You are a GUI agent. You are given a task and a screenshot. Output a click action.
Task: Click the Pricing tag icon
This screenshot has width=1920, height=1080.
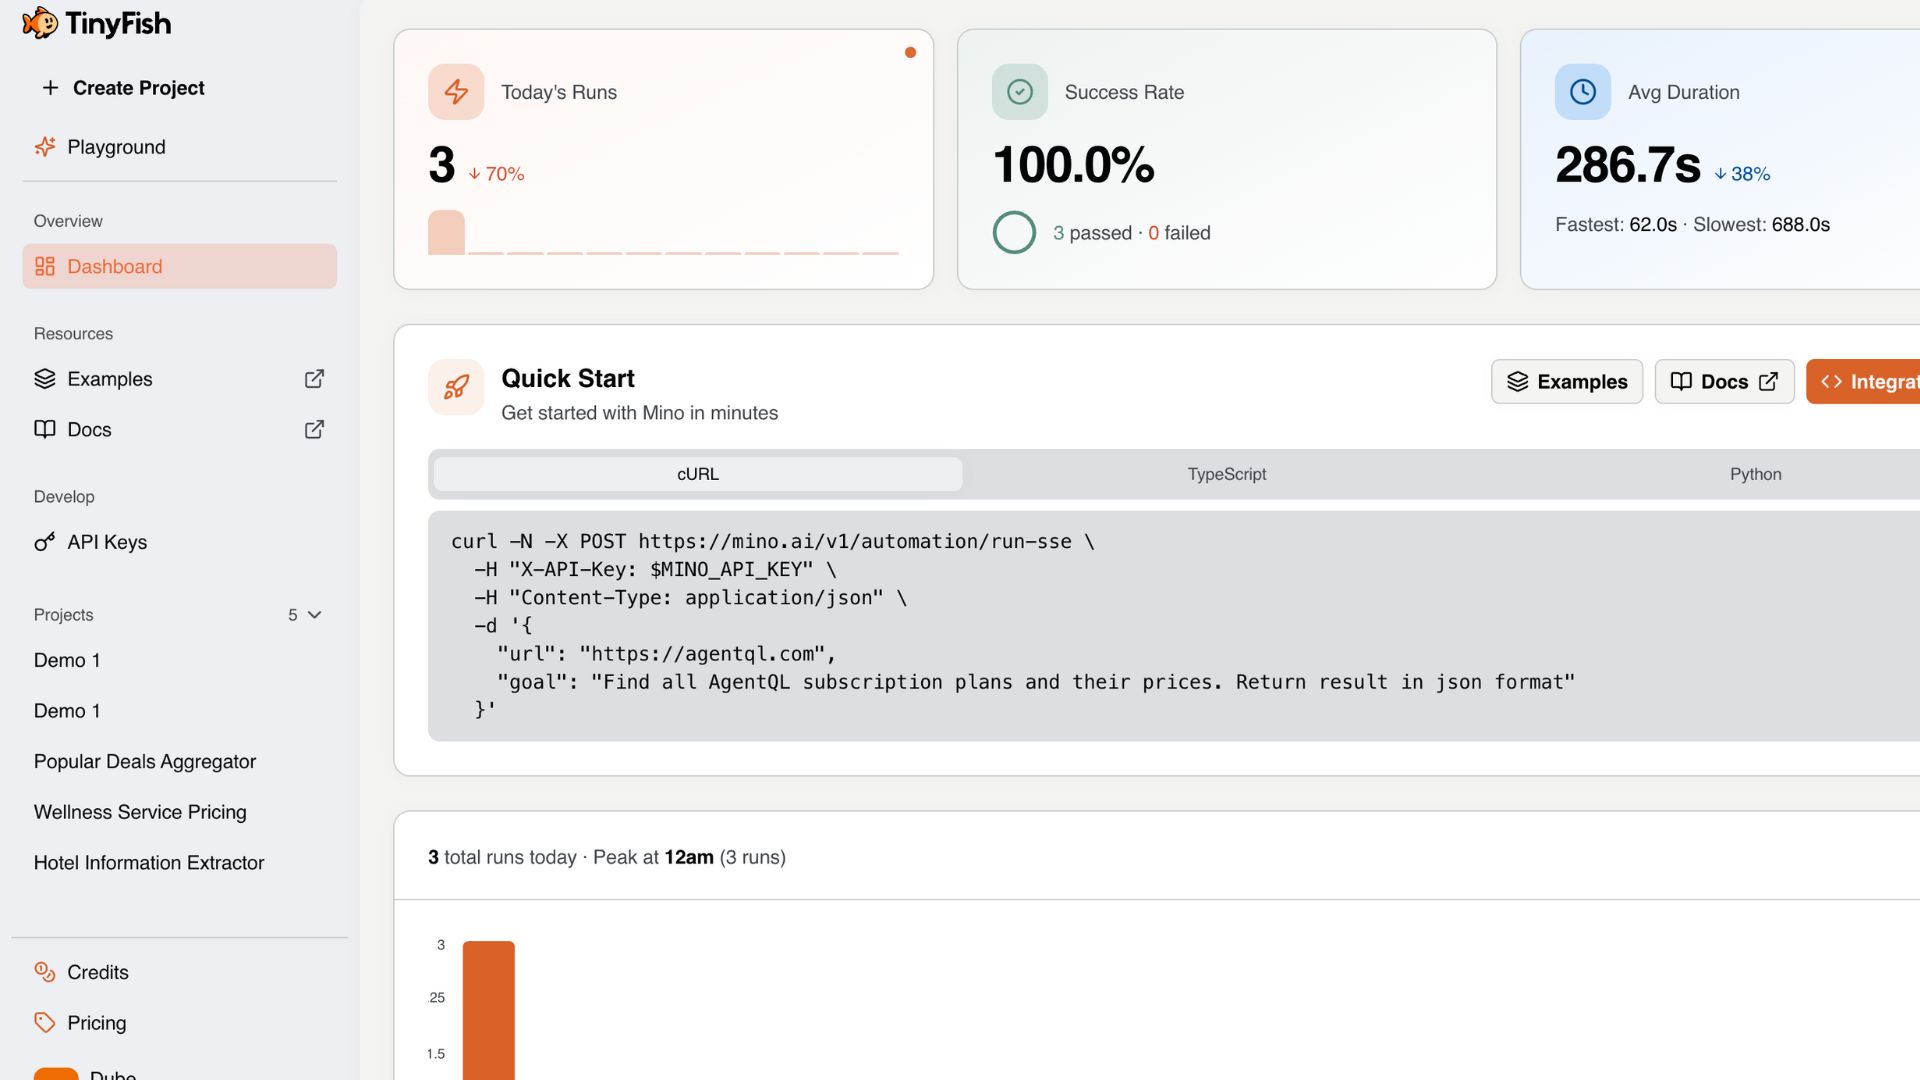pos(45,1022)
